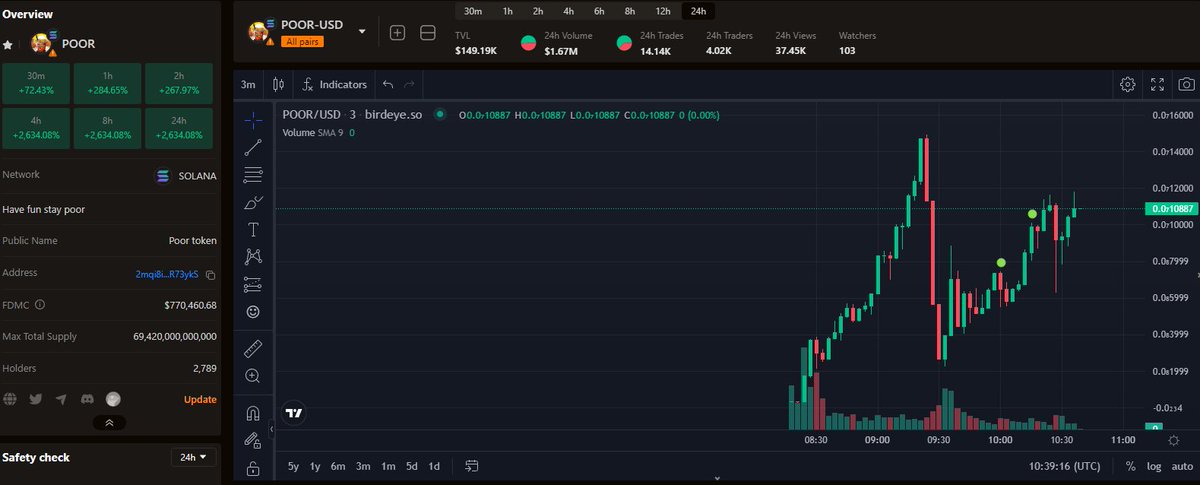Screen dimensions: 1200x485
Task: Select the 4h stats timeframe tab
Action: [x=568, y=11]
